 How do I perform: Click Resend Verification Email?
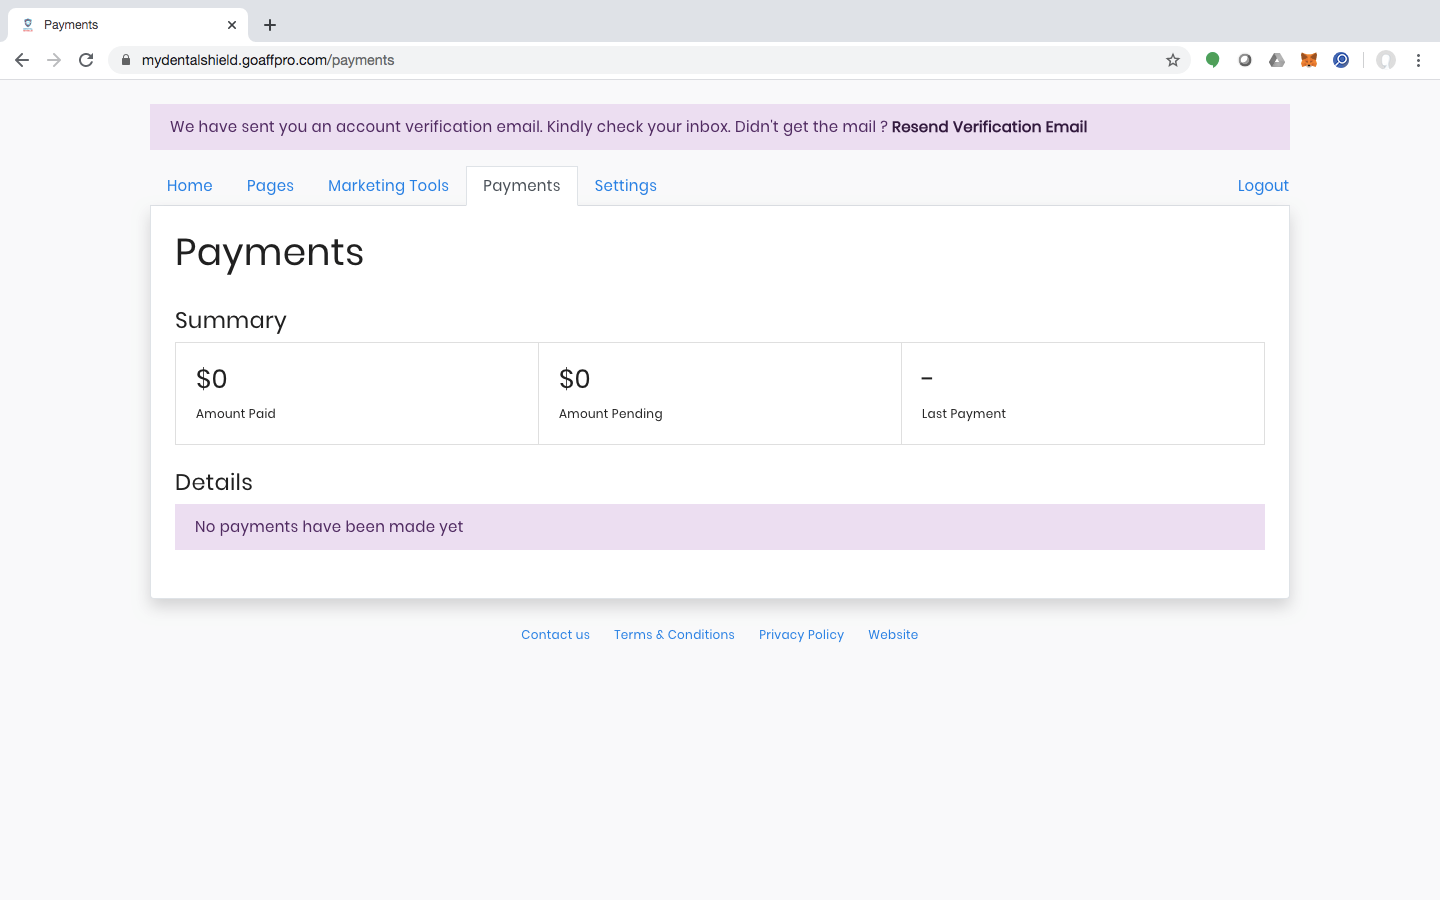tap(989, 127)
